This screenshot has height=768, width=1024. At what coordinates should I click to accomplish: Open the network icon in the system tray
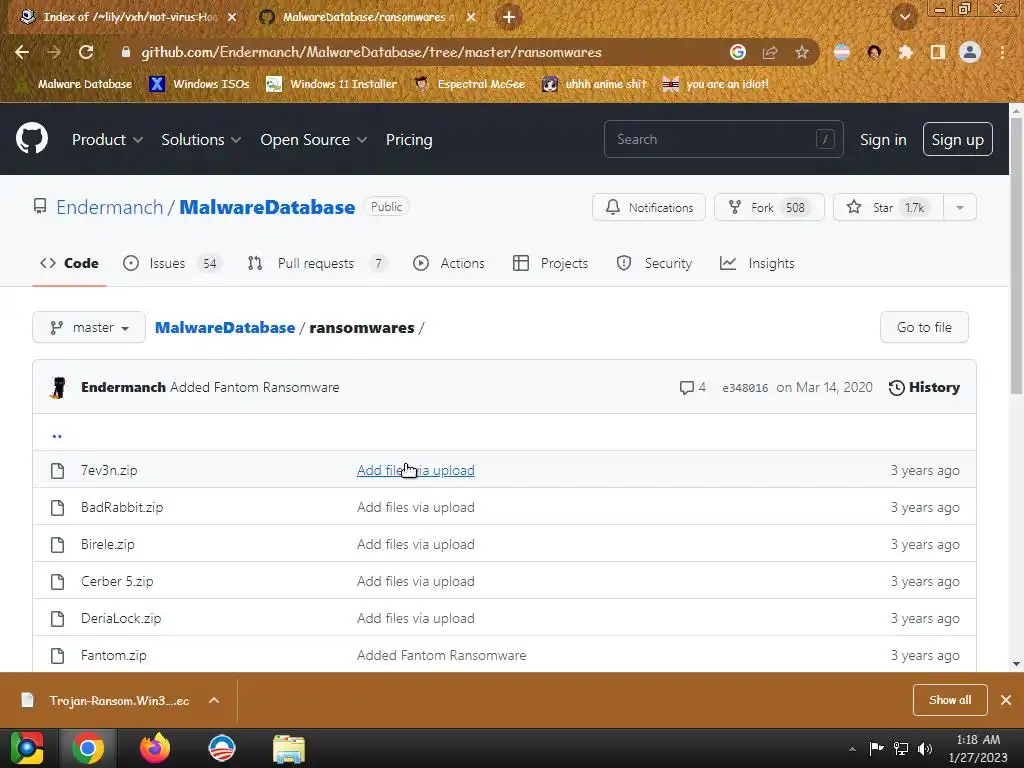901,749
